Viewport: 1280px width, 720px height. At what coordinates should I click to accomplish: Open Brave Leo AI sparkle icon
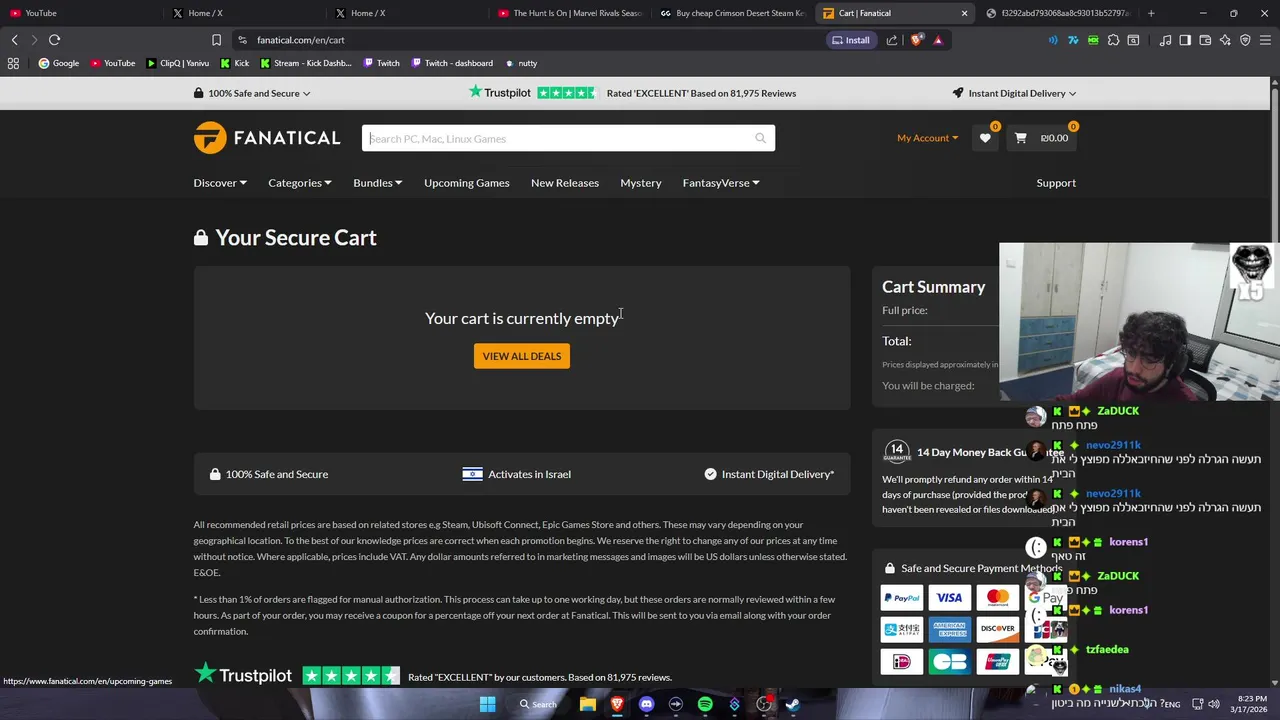tap(1225, 40)
